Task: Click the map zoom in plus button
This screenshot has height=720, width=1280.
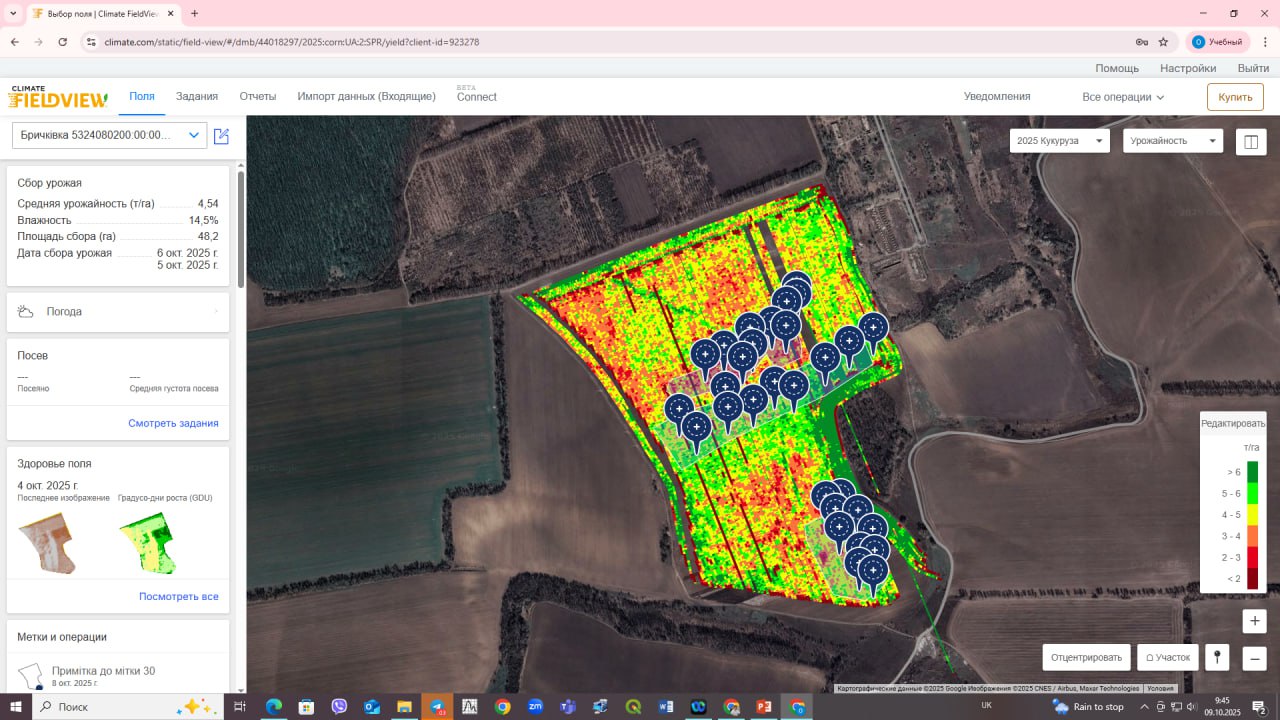Action: tap(1254, 621)
